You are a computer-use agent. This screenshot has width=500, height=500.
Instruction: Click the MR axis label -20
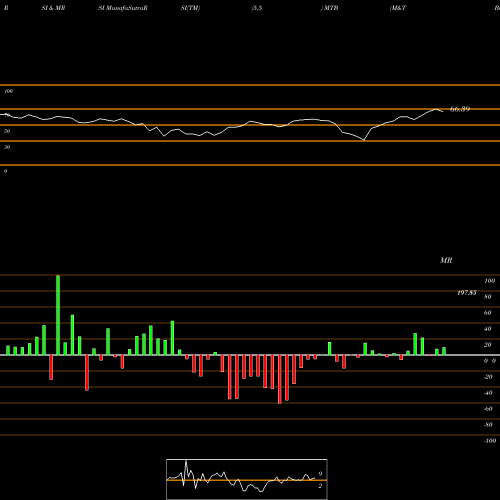(x=488, y=377)
